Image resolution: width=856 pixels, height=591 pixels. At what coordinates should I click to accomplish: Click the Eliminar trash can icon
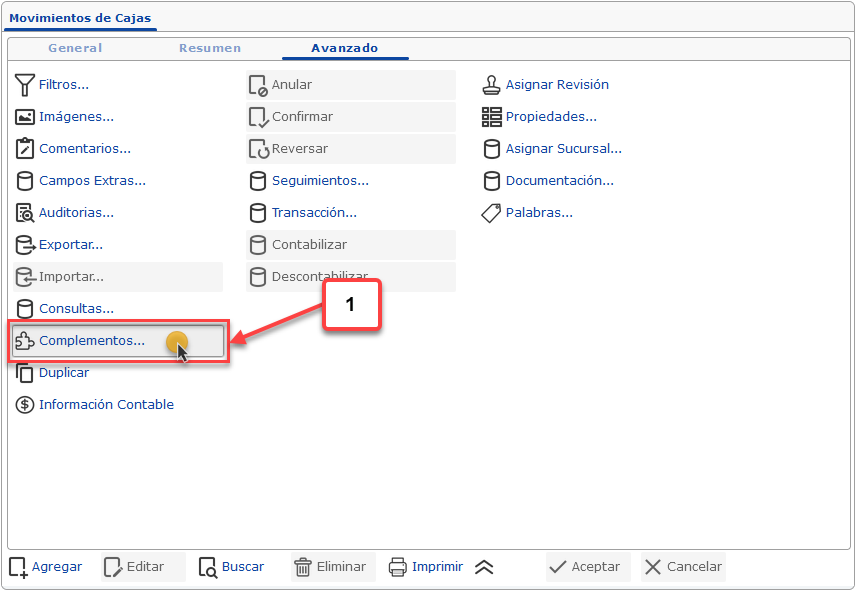(303, 567)
